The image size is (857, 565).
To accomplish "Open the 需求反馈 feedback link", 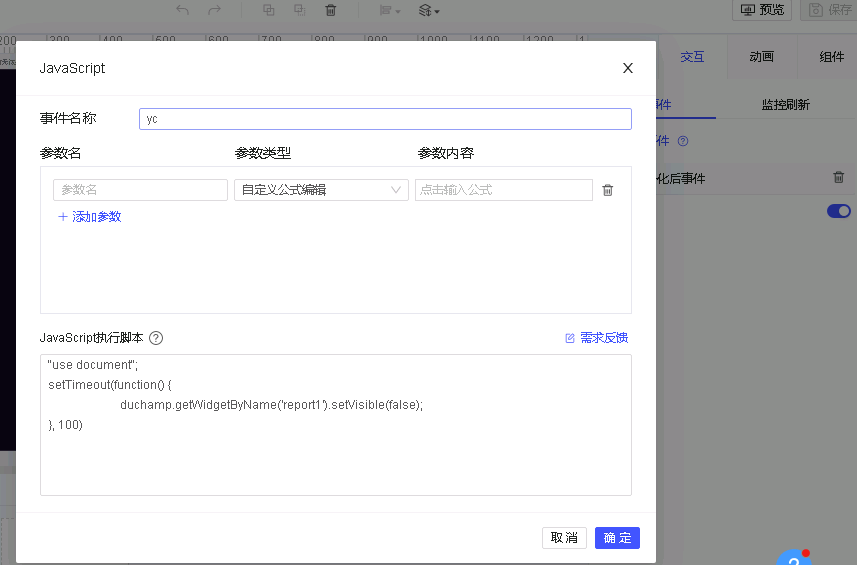I will (x=597, y=338).
